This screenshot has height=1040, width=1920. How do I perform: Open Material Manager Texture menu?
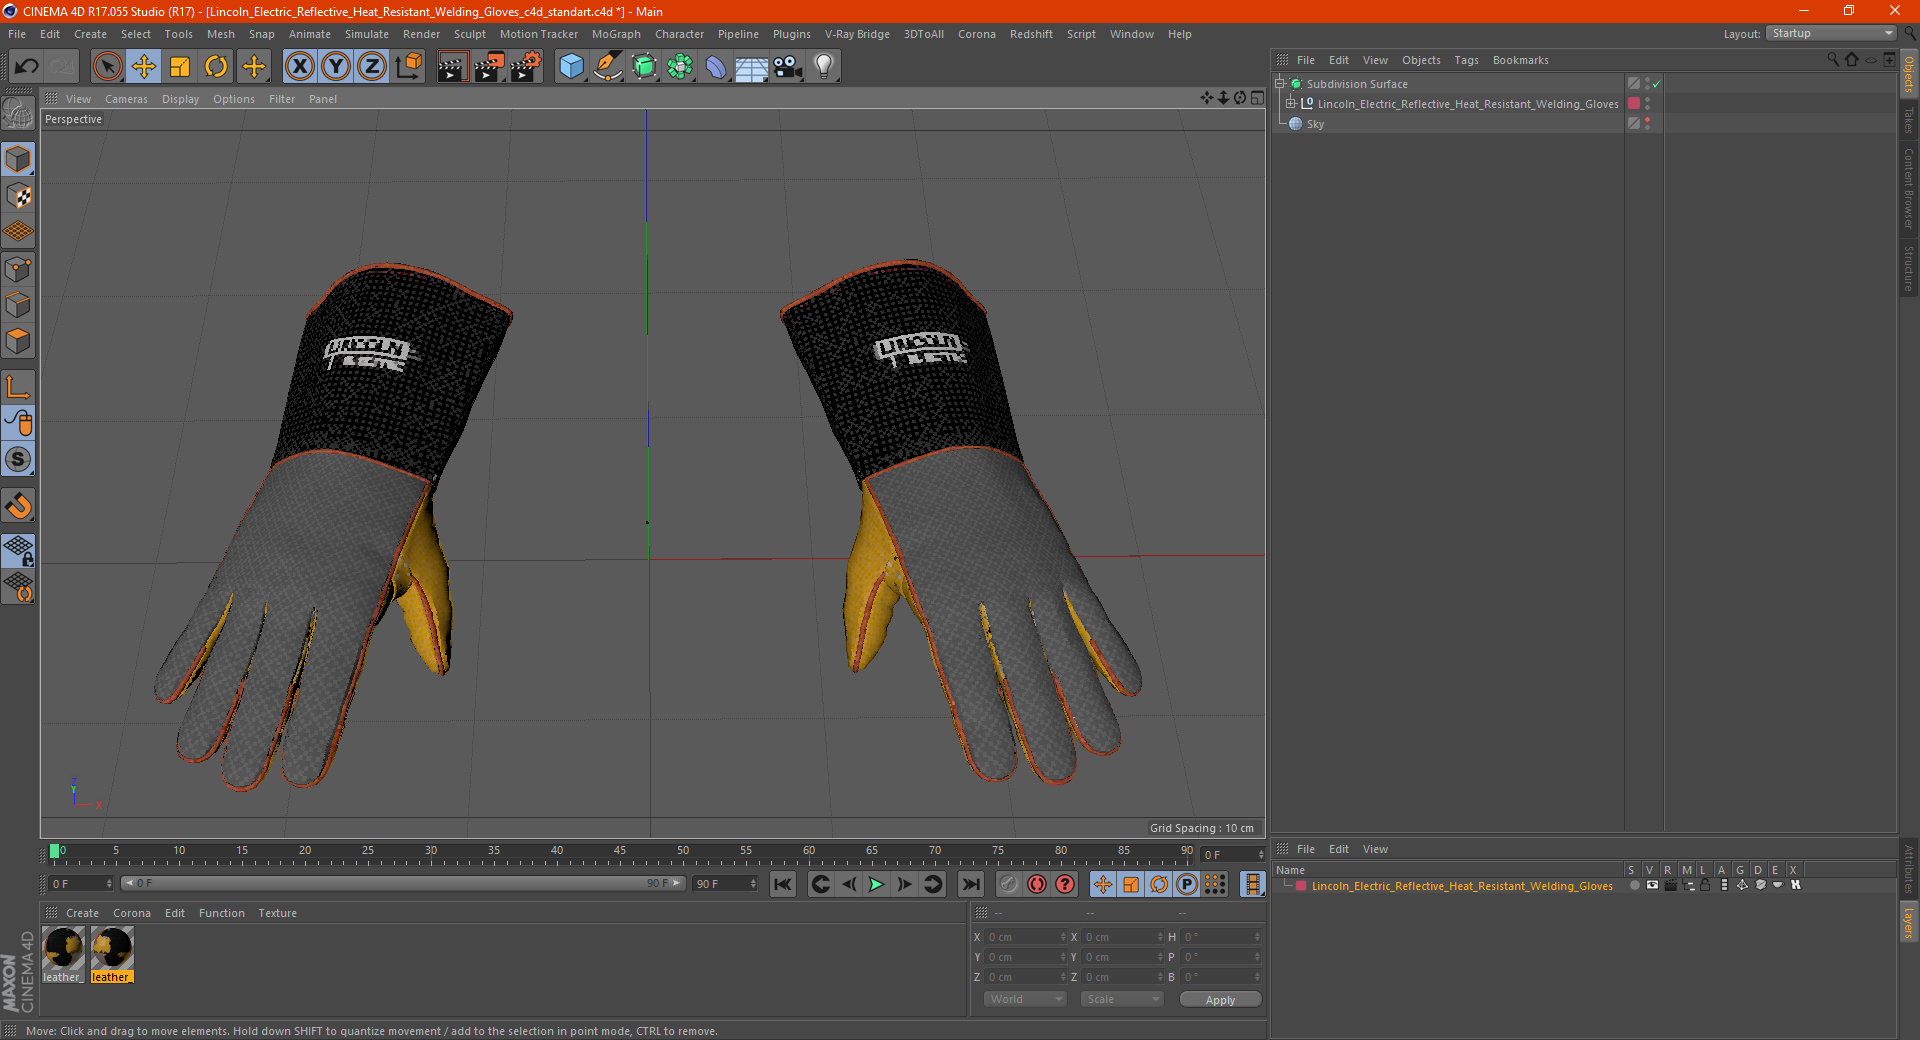coord(277,913)
